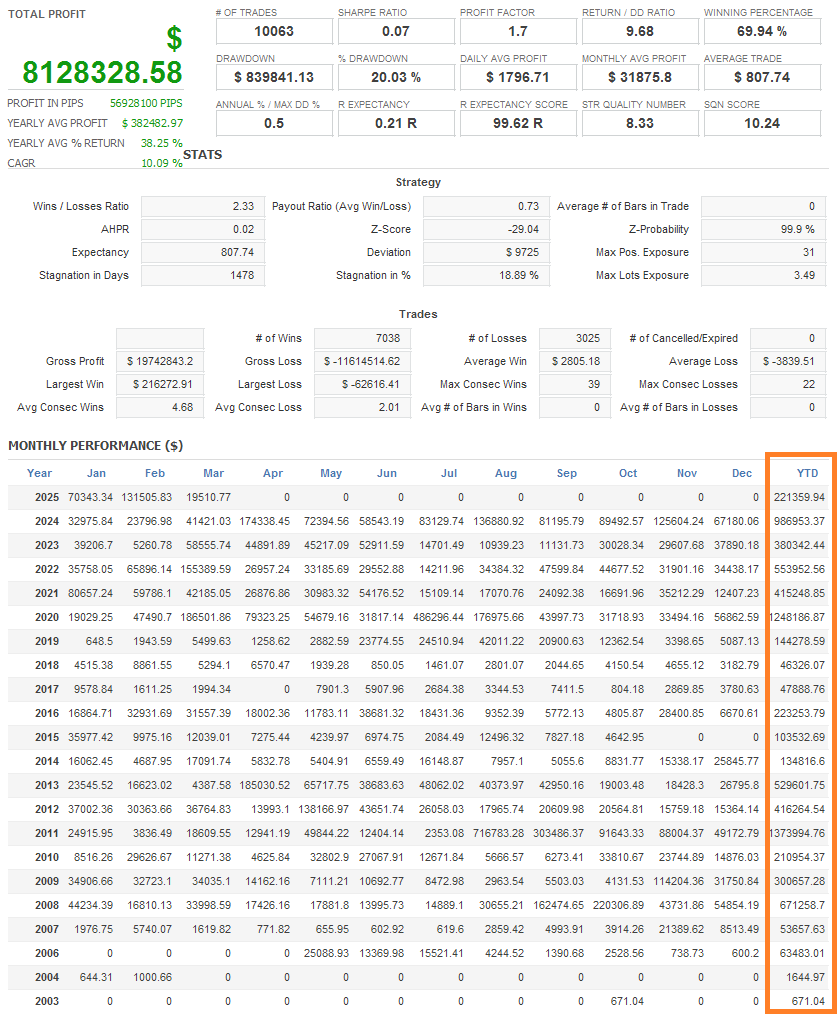Click the R Expectancy Score value 99.62 R
The height and width of the screenshot is (1018, 838).
518,123
